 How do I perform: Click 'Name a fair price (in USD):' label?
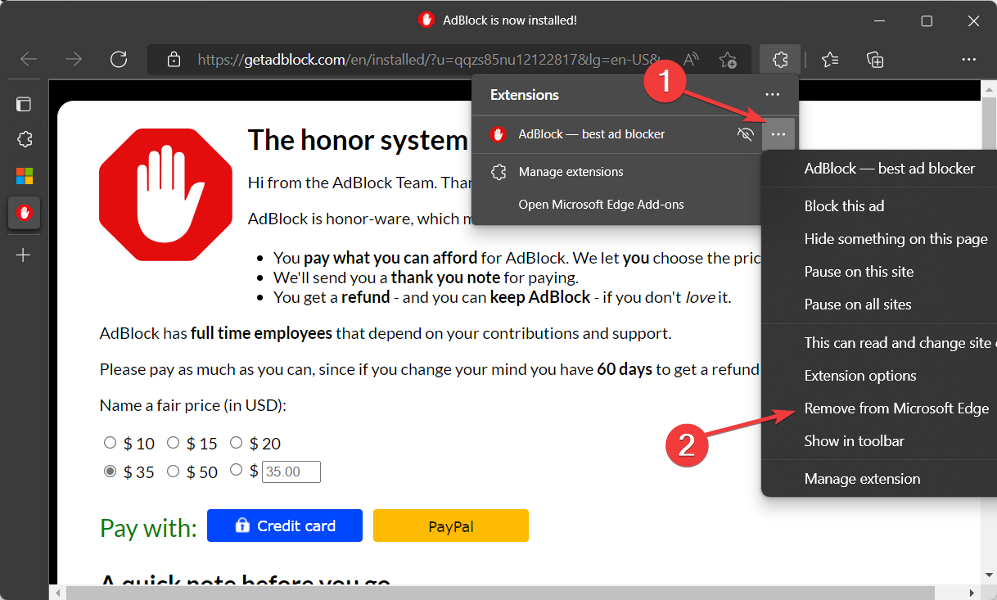(193, 406)
